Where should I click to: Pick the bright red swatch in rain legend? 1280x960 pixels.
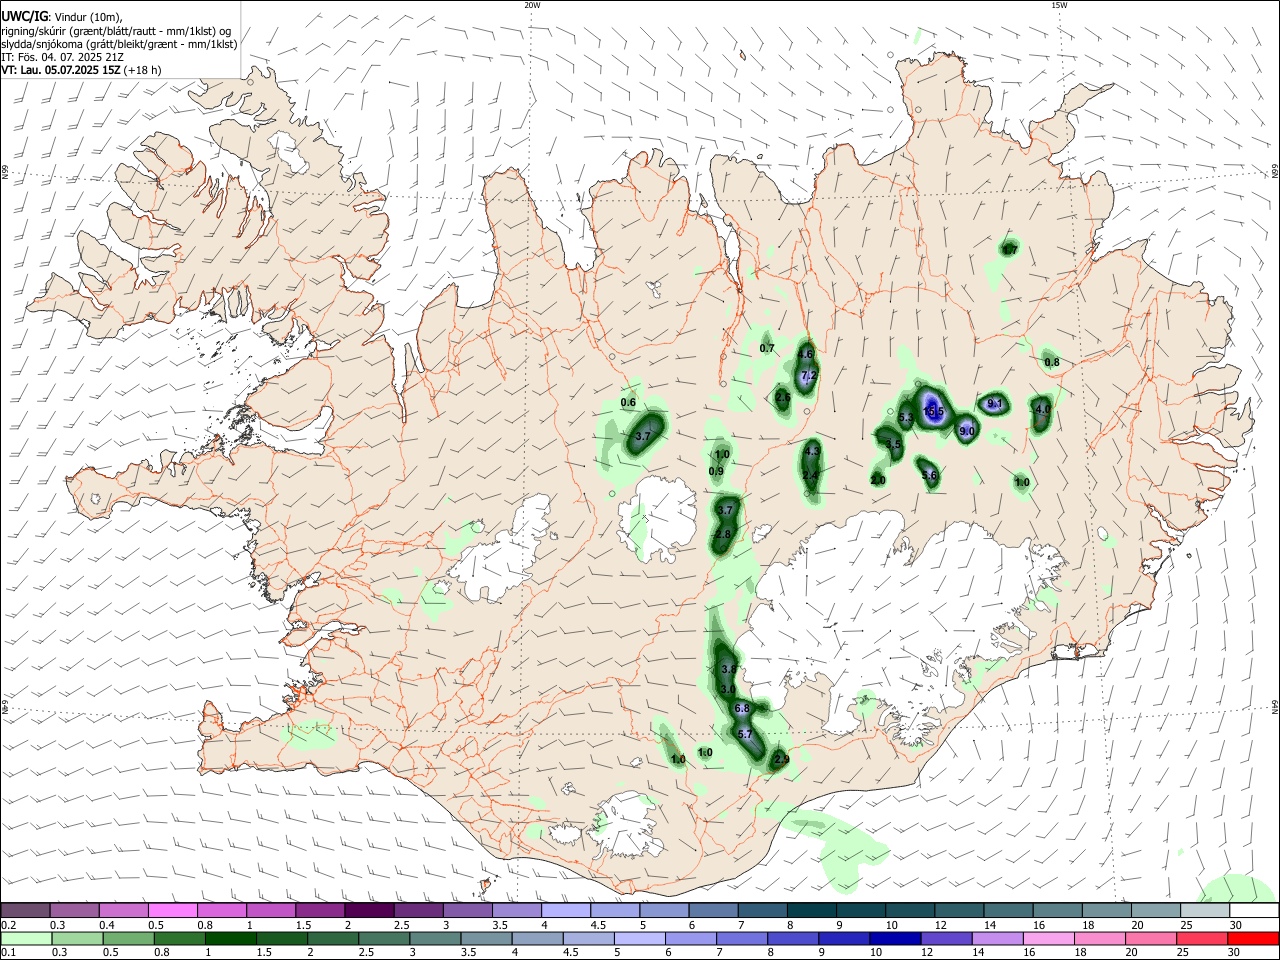point(1254,938)
